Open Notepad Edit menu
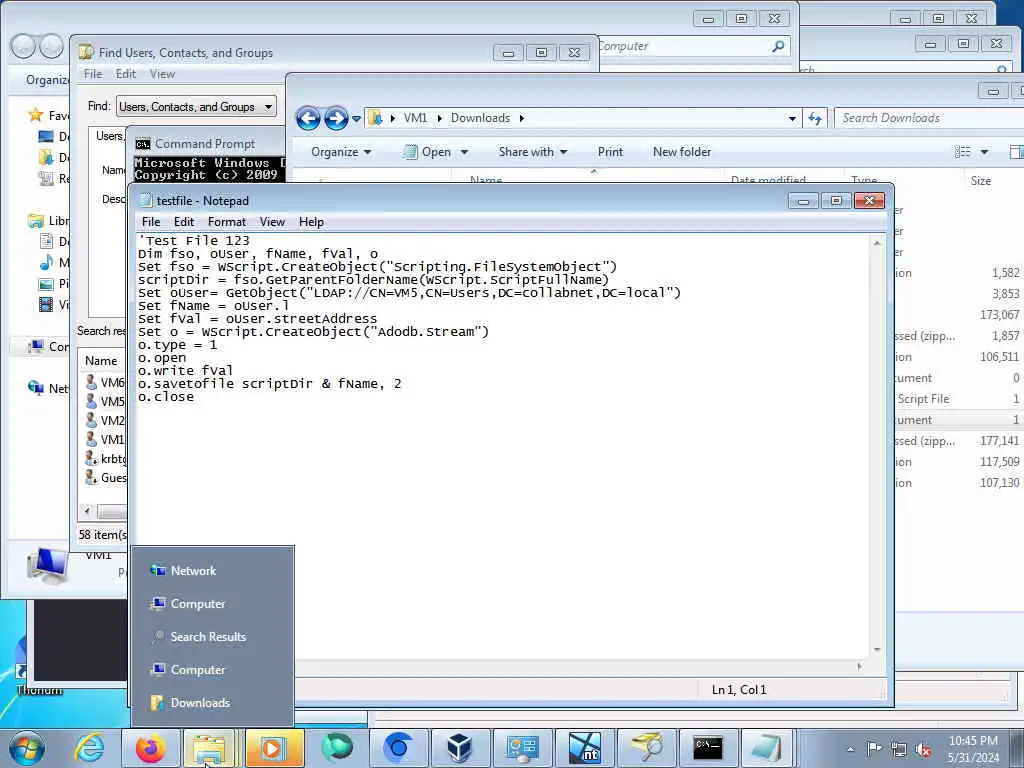 (184, 222)
